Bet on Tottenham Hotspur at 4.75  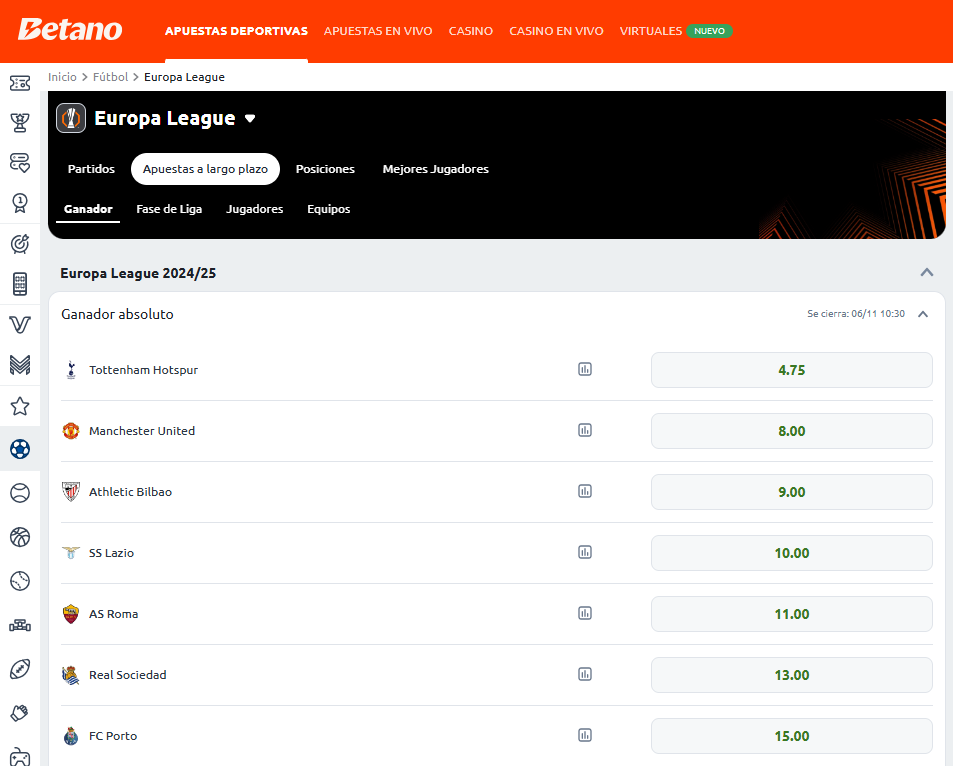click(791, 370)
